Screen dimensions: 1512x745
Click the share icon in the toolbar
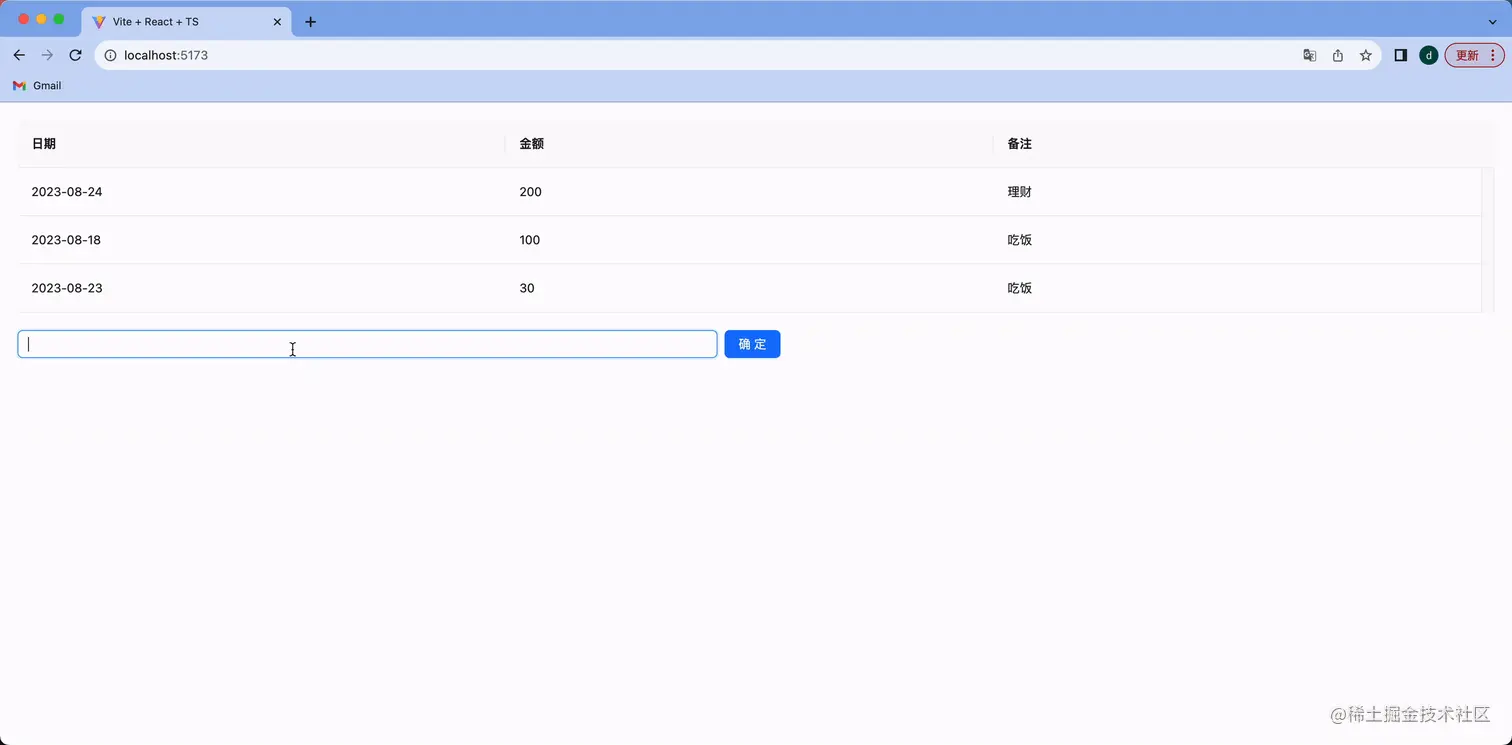(x=1338, y=55)
